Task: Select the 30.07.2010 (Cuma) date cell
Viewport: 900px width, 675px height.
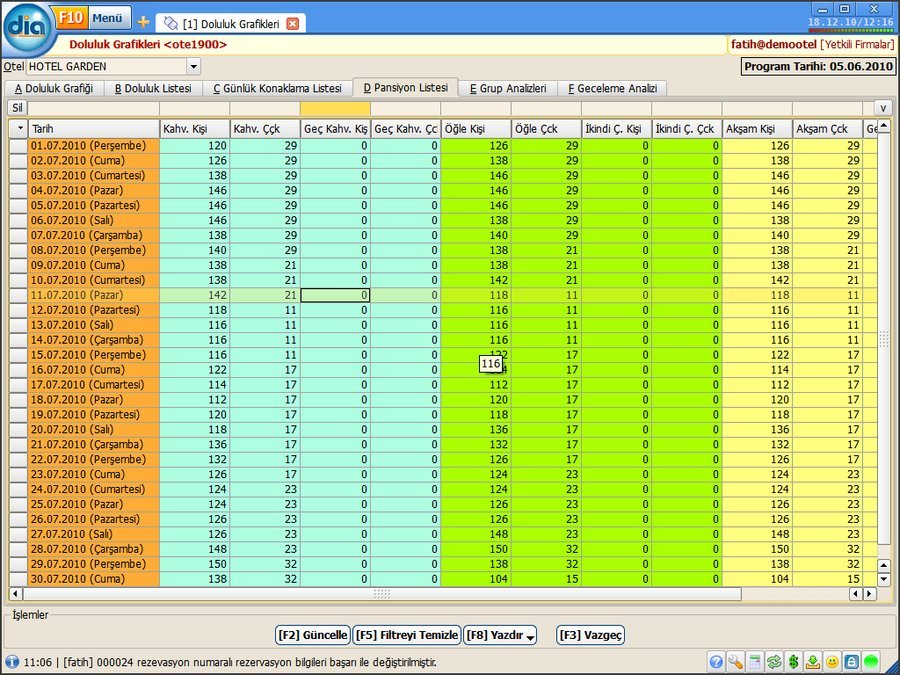Action: (94, 579)
